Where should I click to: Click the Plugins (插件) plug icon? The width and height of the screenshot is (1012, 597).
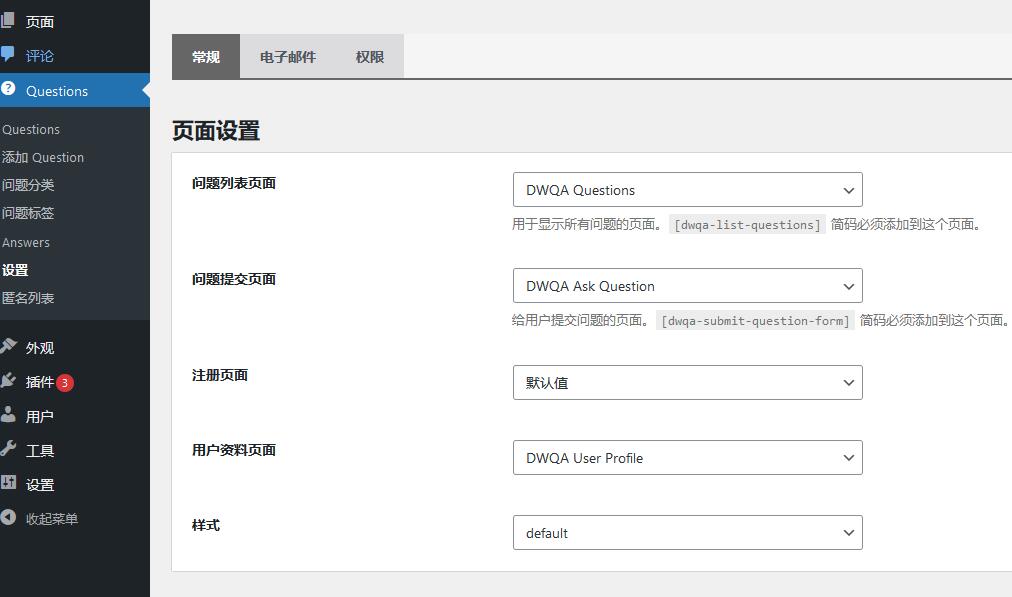coord(8,380)
